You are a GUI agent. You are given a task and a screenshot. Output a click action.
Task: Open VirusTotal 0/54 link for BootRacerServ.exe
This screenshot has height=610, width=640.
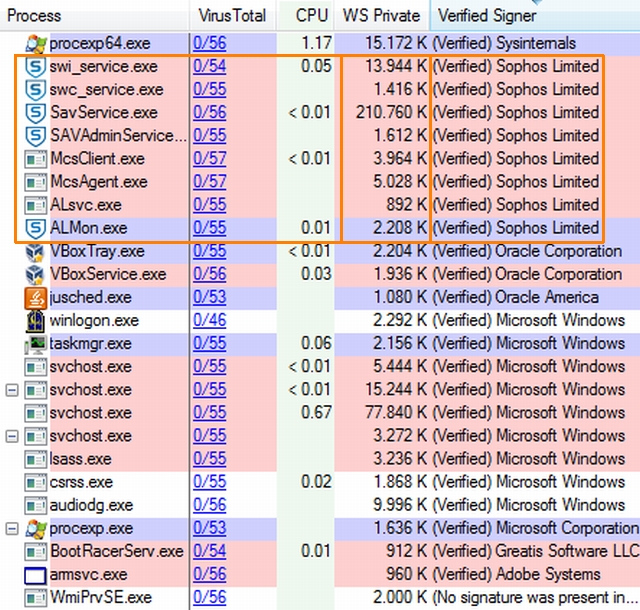click(x=210, y=552)
